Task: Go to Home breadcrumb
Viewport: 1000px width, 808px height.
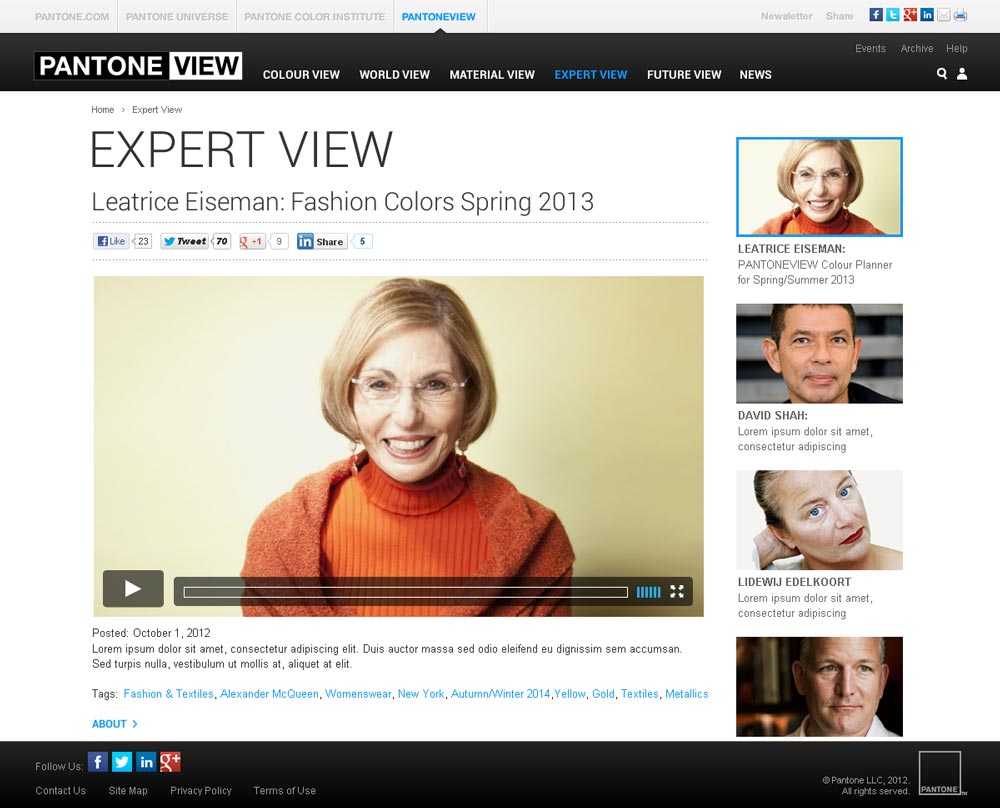Action: pos(103,110)
